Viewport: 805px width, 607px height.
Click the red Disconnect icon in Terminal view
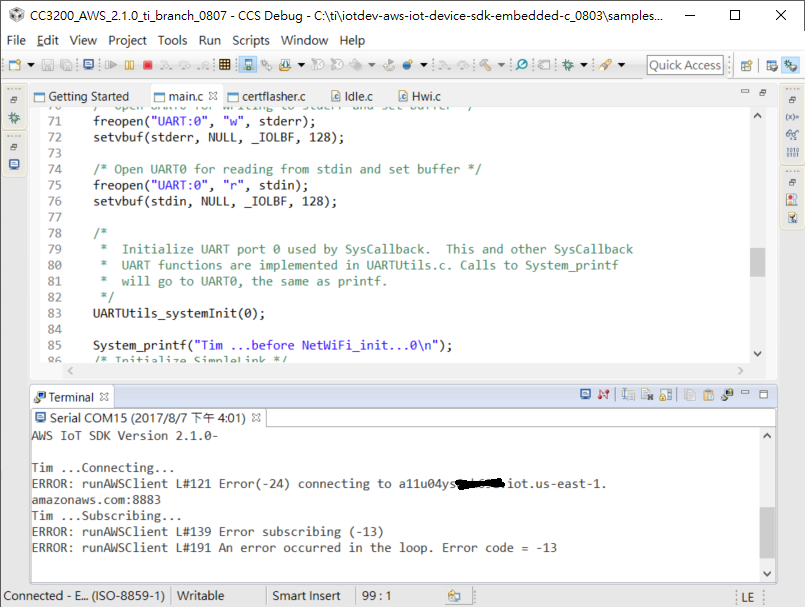603,394
